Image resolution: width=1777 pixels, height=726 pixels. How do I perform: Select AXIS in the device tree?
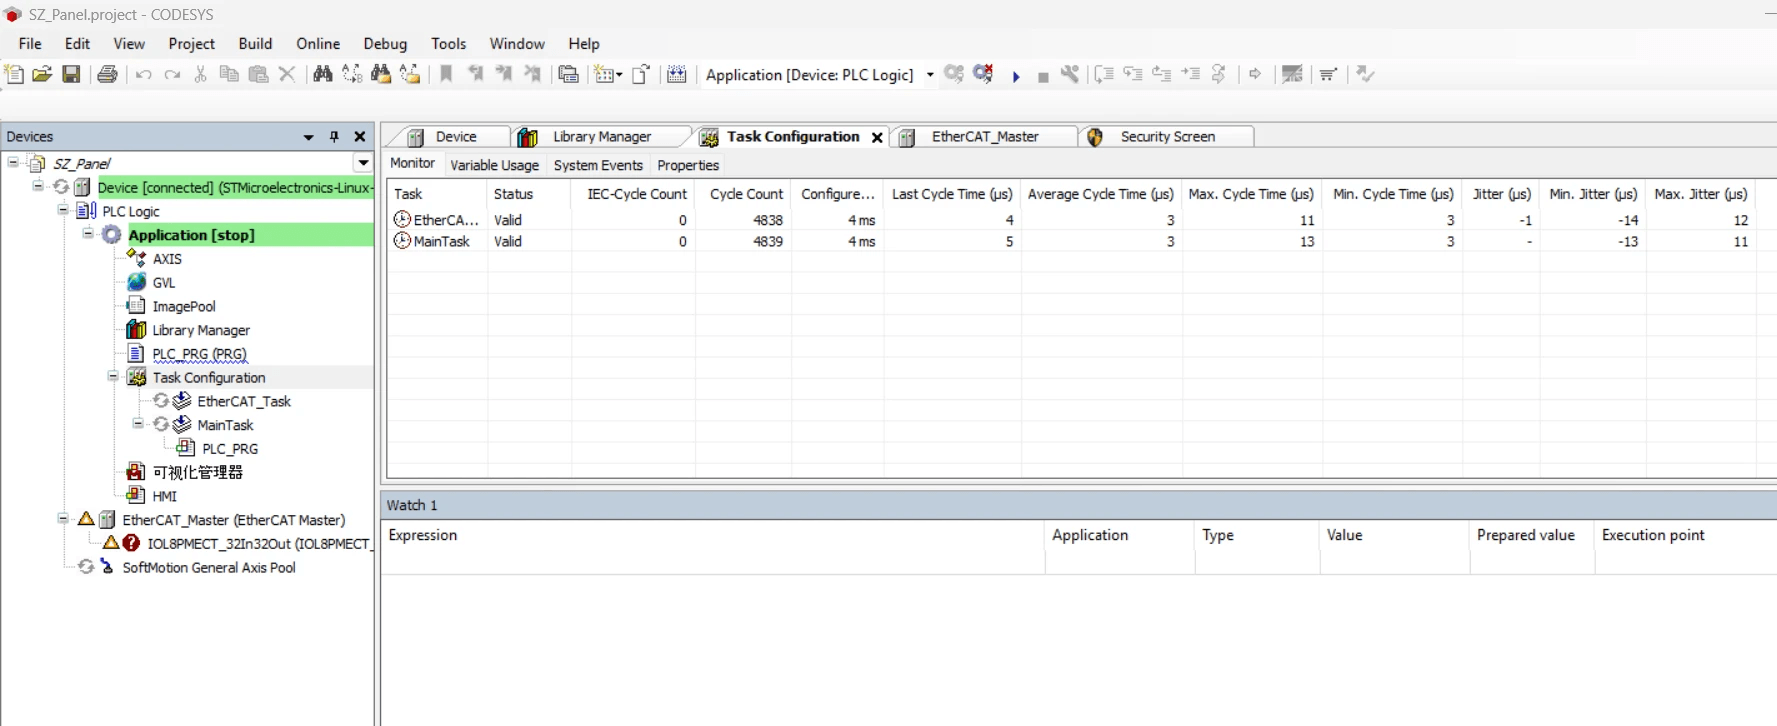[167, 259]
